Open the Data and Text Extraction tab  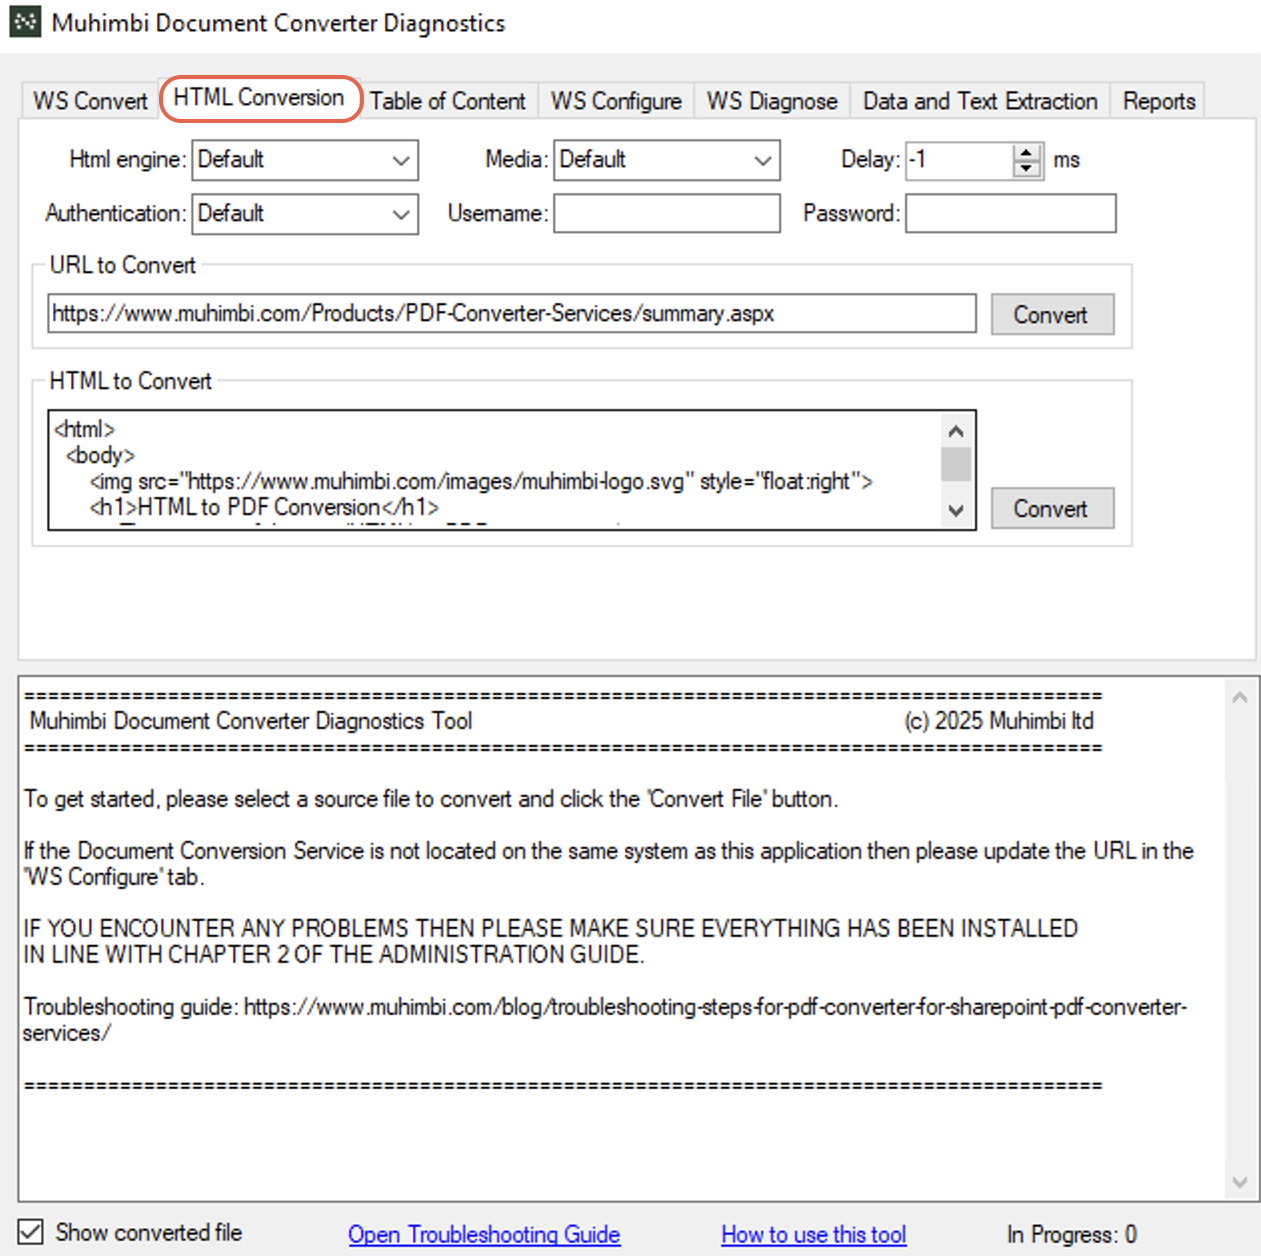click(979, 100)
